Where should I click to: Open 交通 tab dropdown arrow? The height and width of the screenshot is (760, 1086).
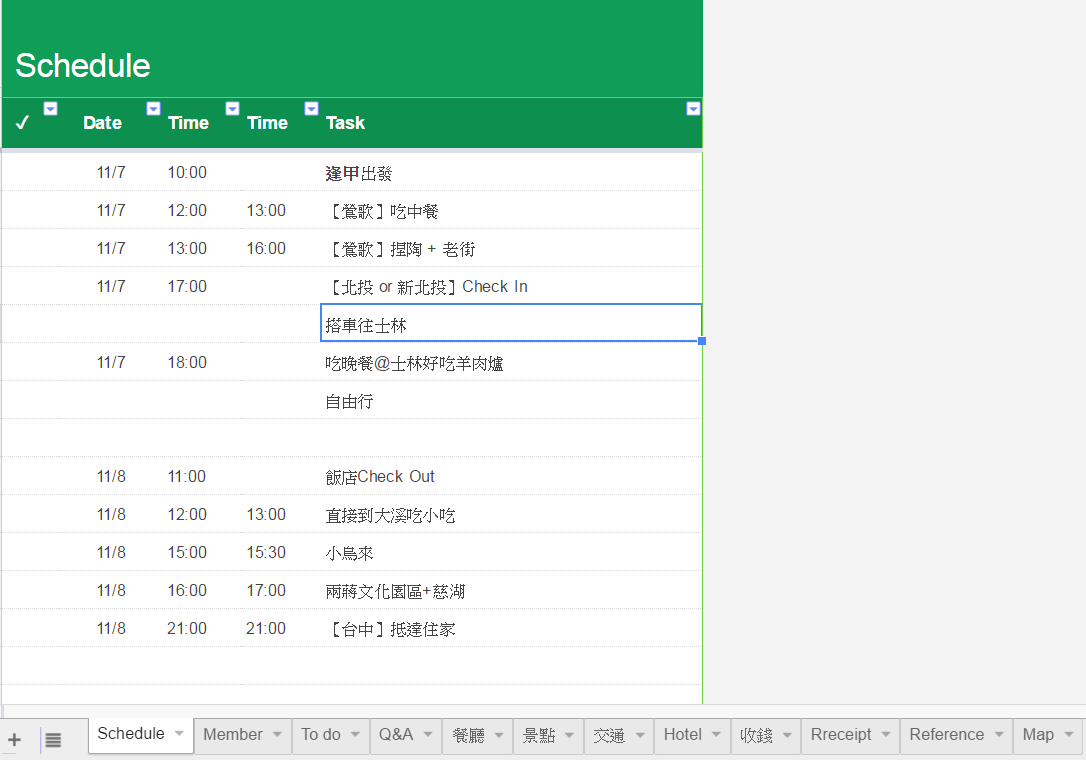click(640, 735)
